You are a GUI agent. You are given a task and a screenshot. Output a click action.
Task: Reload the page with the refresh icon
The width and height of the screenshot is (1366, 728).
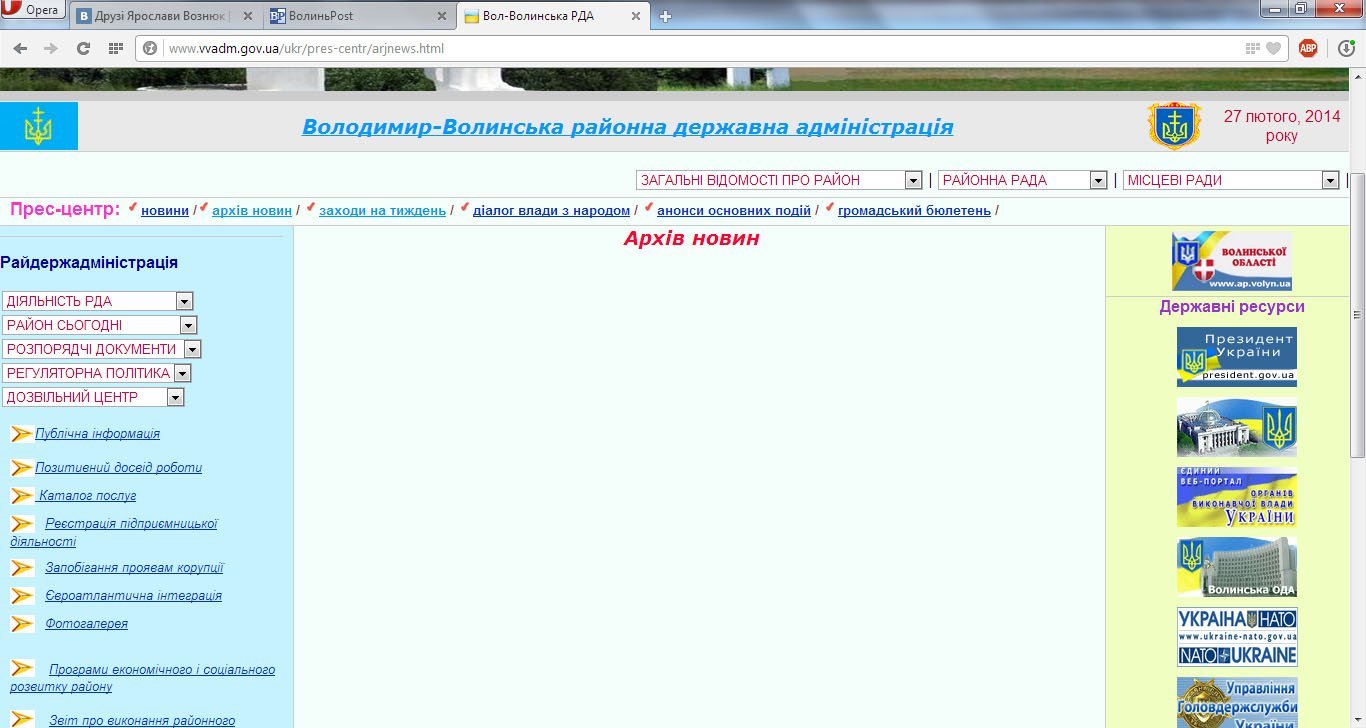click(84, 48)
